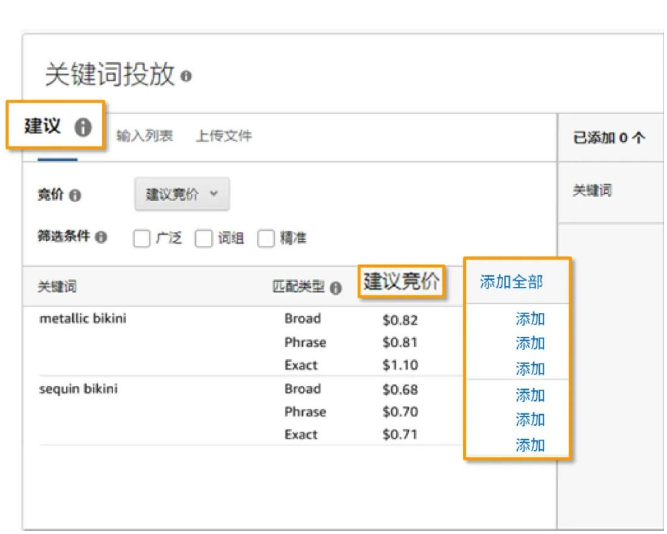Screen dimensions: 667x534
Task: Add metallic bikini Broad match keyword
Action: tap(530, 320)
